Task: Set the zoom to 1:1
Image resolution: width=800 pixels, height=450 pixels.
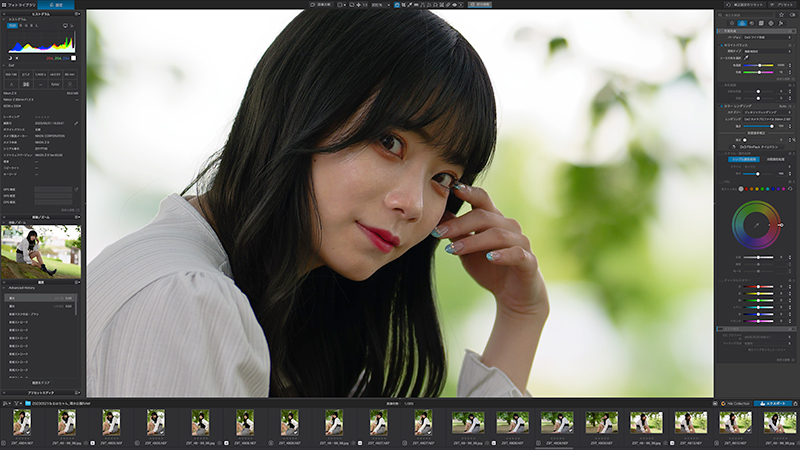Action: pyautogui.click(x=365, y=5)
